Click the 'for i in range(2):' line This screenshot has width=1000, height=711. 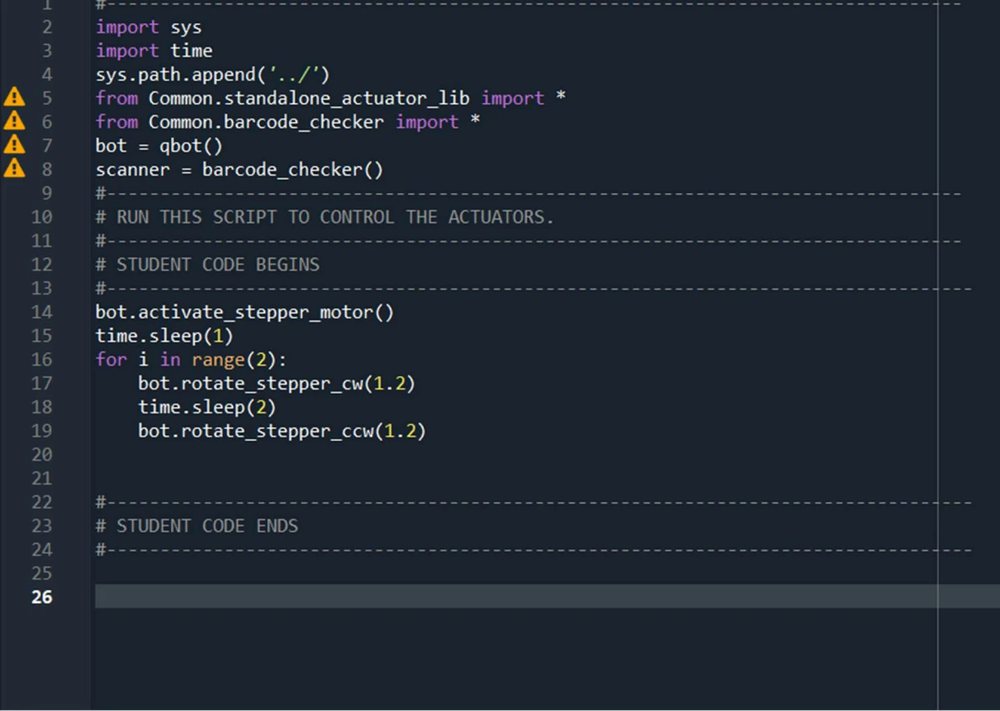tap(191, 360)
